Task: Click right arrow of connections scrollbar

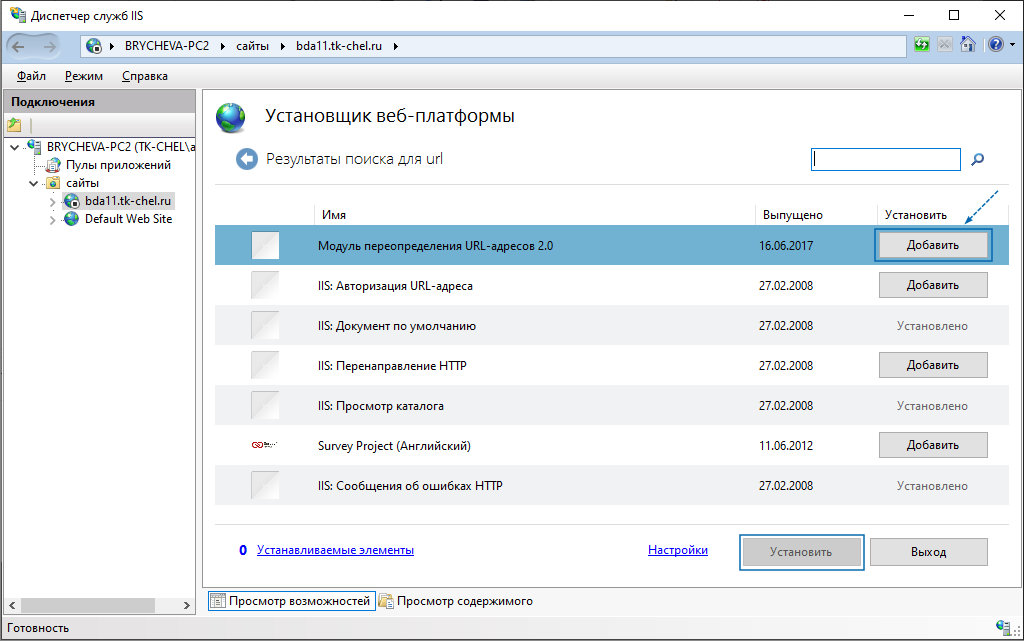Action: [x=187, y=606]
